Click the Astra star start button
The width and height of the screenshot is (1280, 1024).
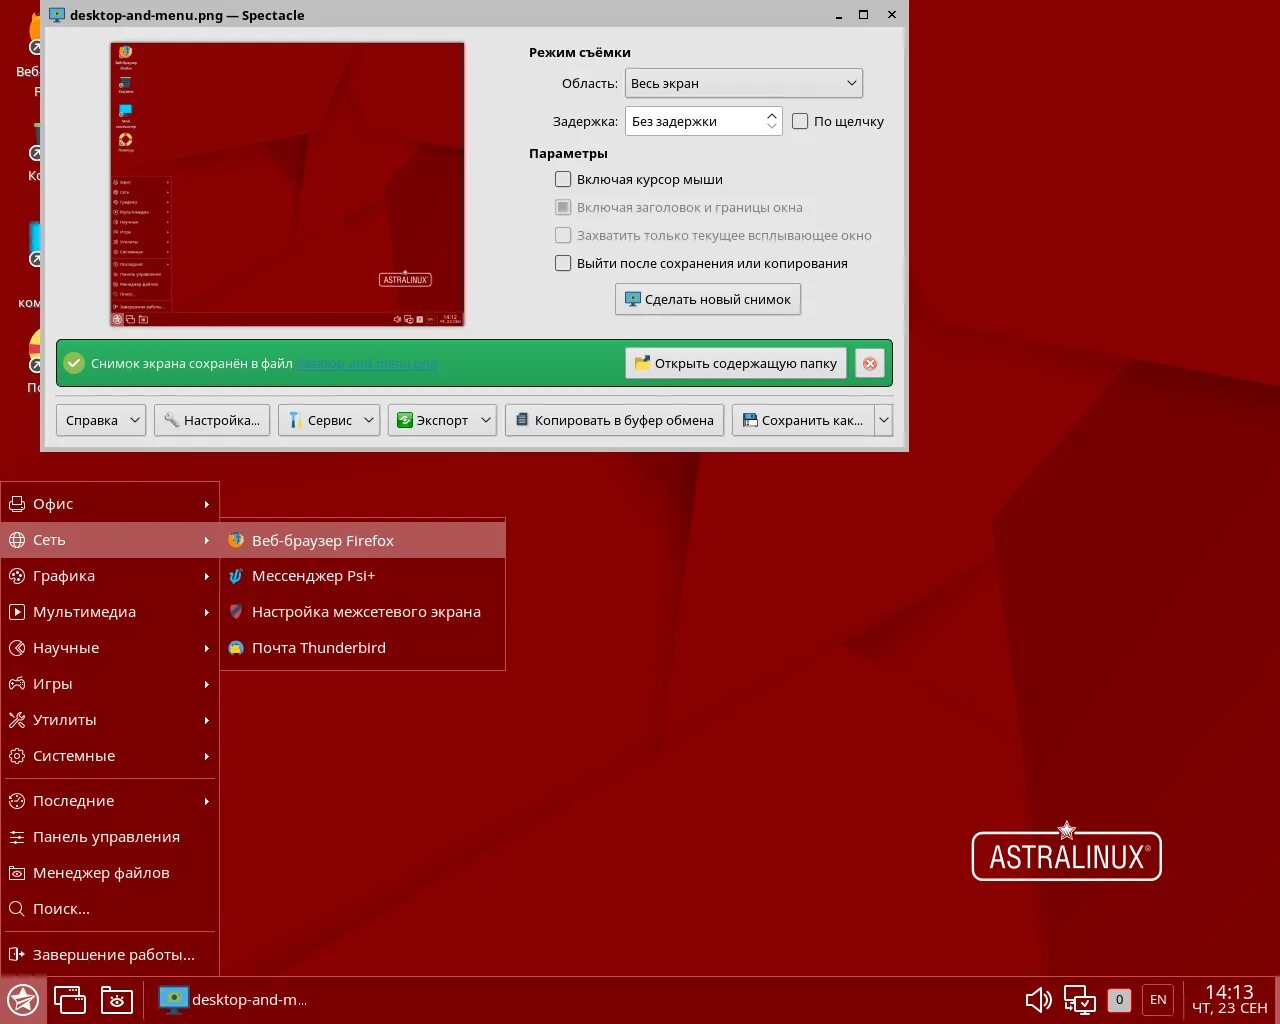pyautogui.click(x=23, y=1000)
